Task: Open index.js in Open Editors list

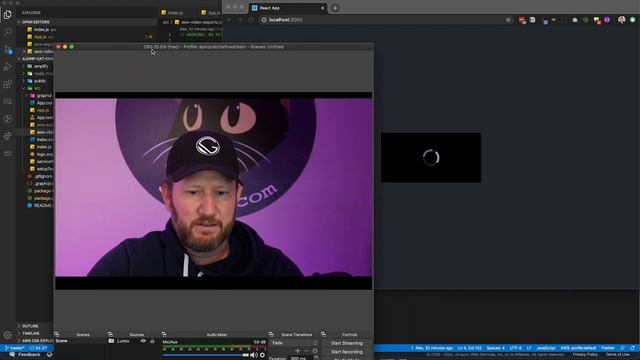Action: [41, 29]
